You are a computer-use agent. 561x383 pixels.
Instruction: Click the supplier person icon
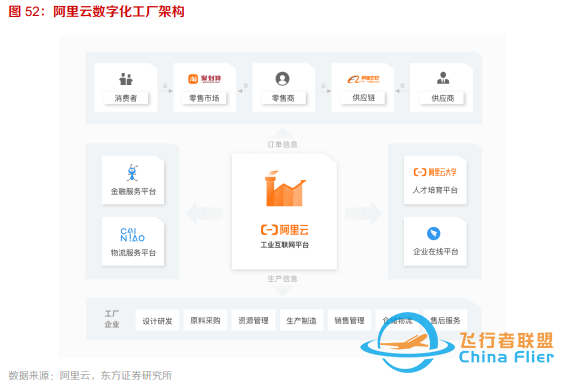click(443, 78)
